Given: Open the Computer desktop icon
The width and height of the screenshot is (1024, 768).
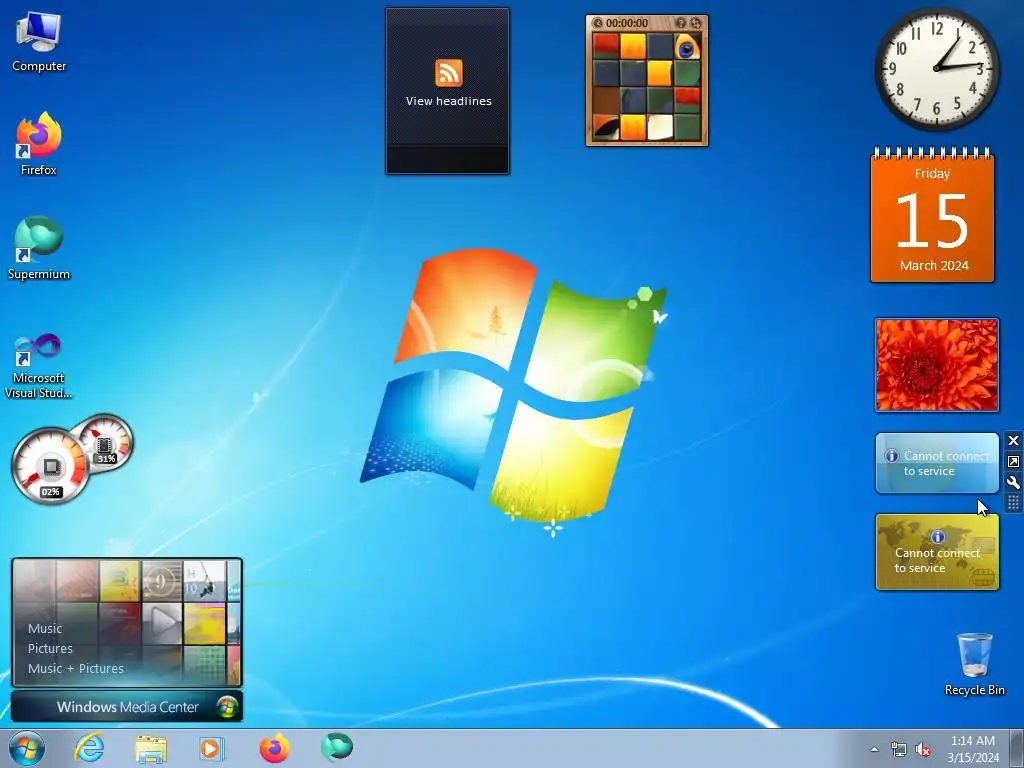Looking at the screenshot, I should (x=39, y=42).
